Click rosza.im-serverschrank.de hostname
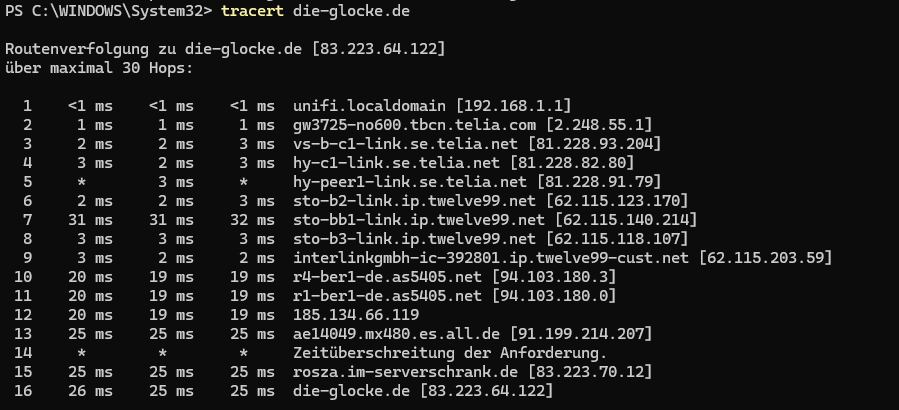Viewport: 899px width, 410px height. coord(405,372)
